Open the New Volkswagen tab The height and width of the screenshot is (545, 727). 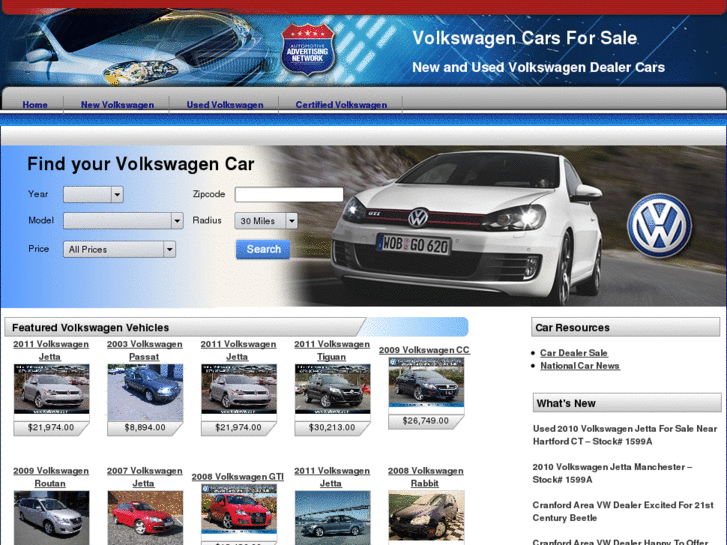[117, 105]
